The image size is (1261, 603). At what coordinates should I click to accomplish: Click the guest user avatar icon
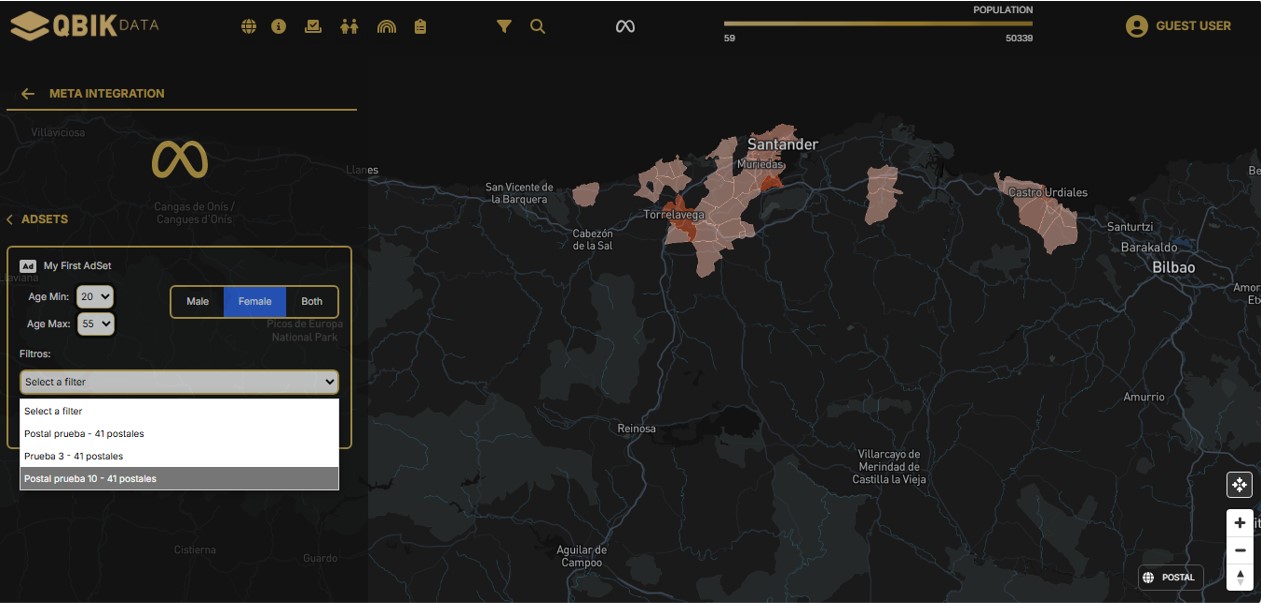point(1136,26)
